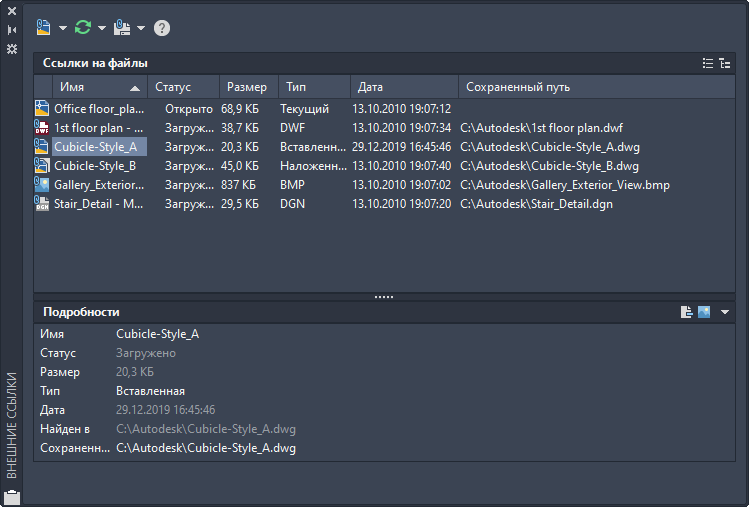Switch file references to tree view
The image size is (749, 507).
coord(724,63)
